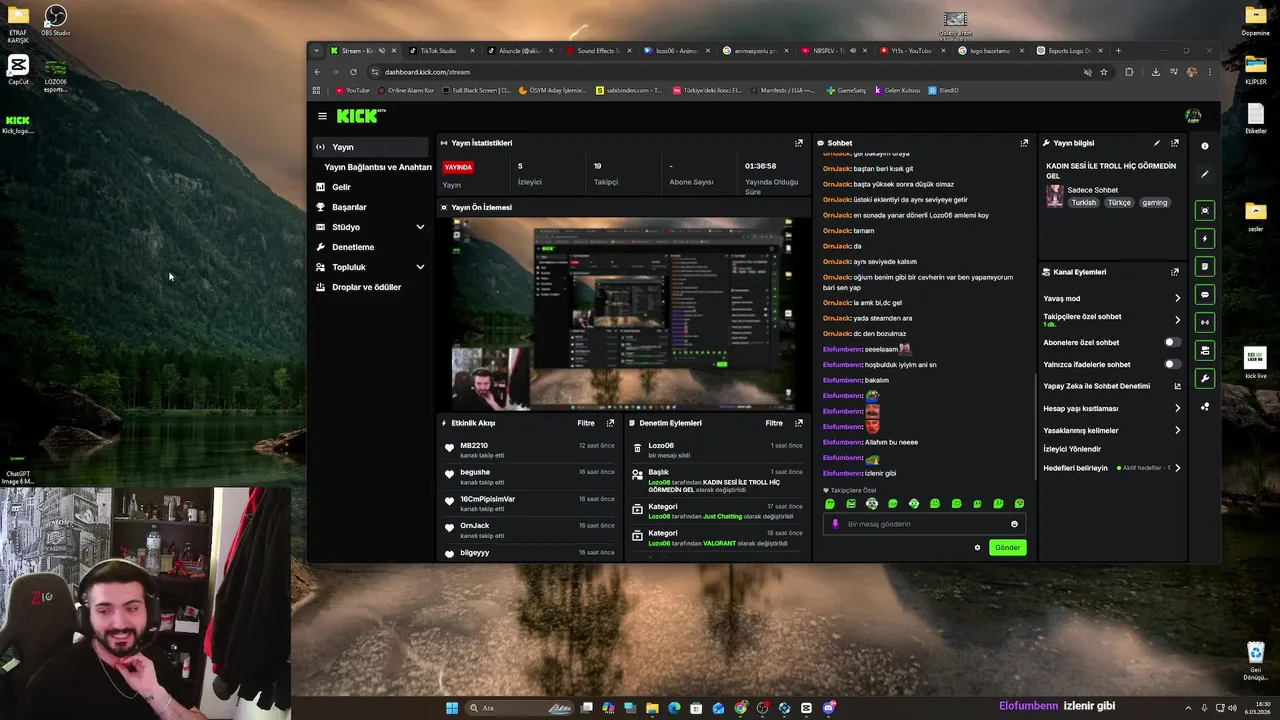Viewport: 1280px width, 720px height.
Task: Toggle the lightning activity widget icon in rail
Action: (x=1205, y=238)
